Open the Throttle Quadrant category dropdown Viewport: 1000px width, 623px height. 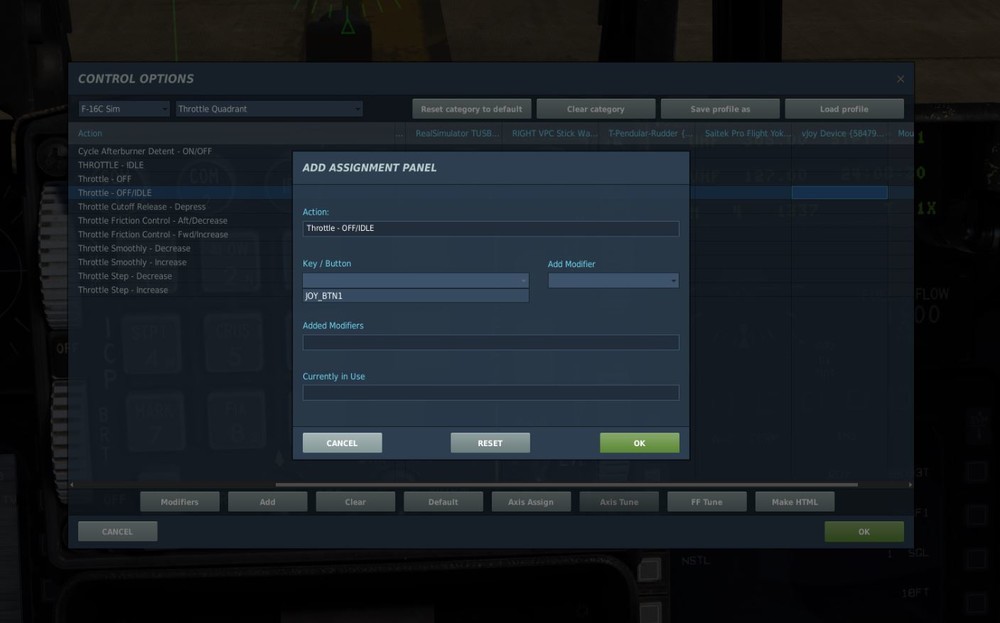click(x=269, y=109)
